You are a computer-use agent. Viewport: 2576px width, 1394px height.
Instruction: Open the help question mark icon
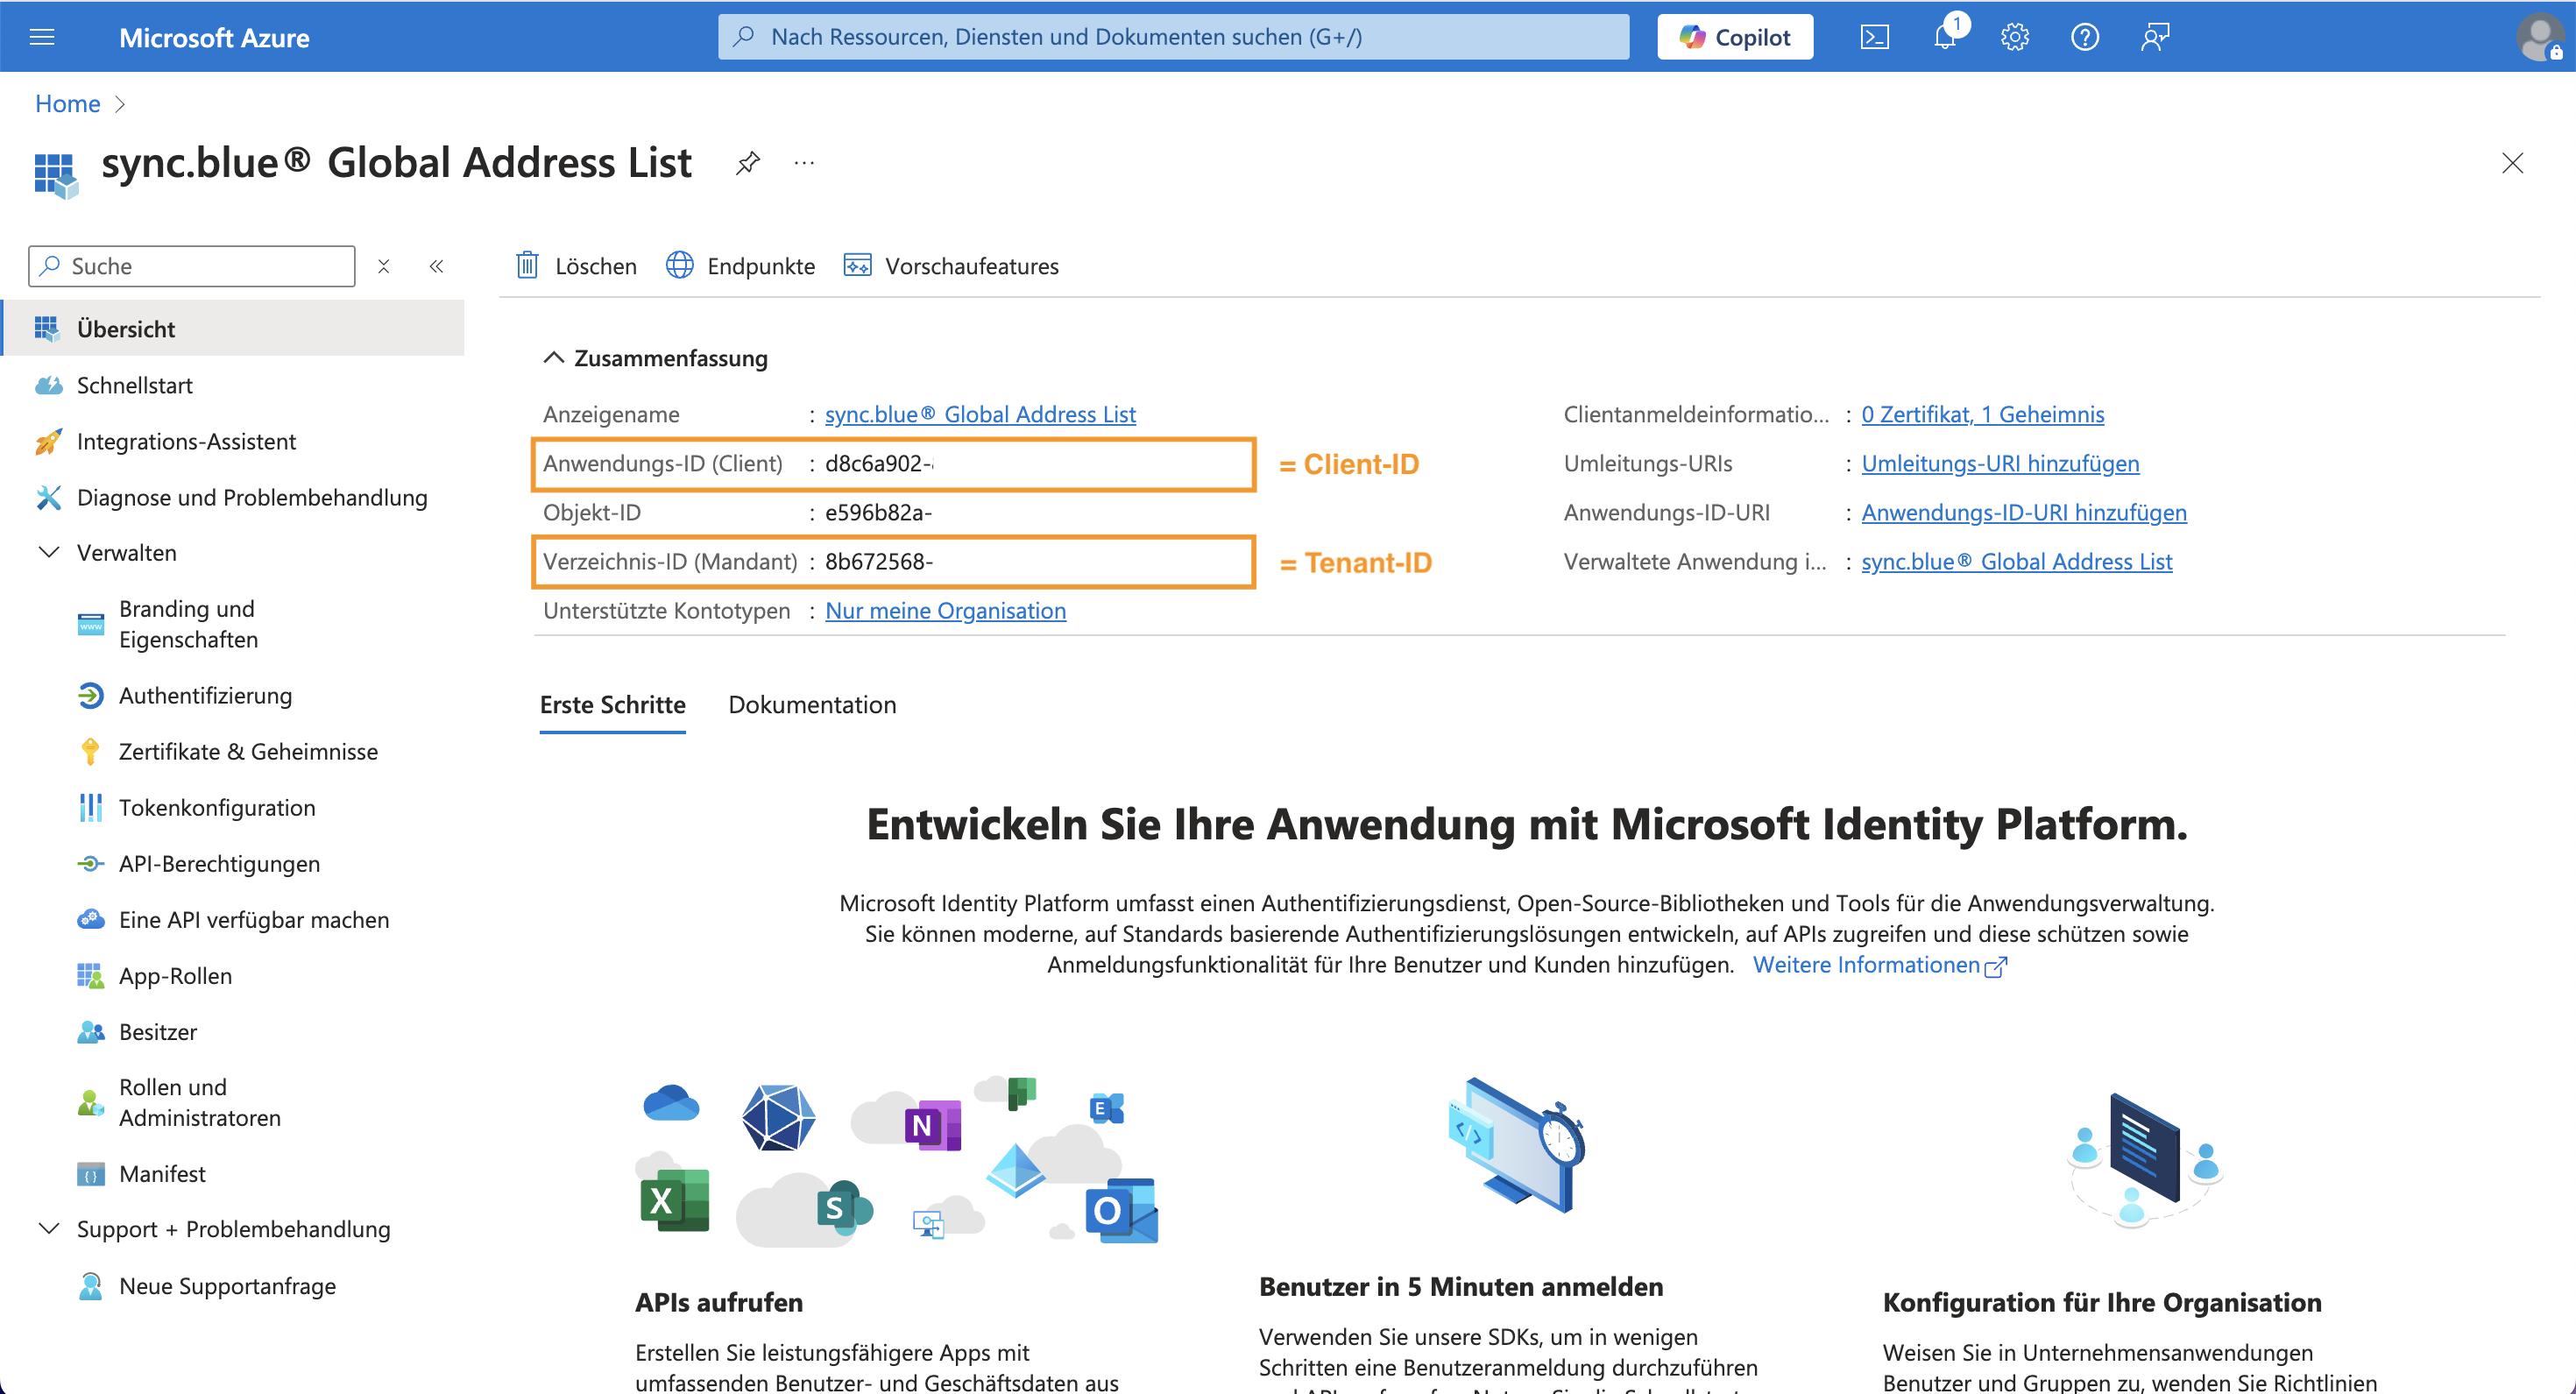pyautogui.click(x=2084, y=37)
